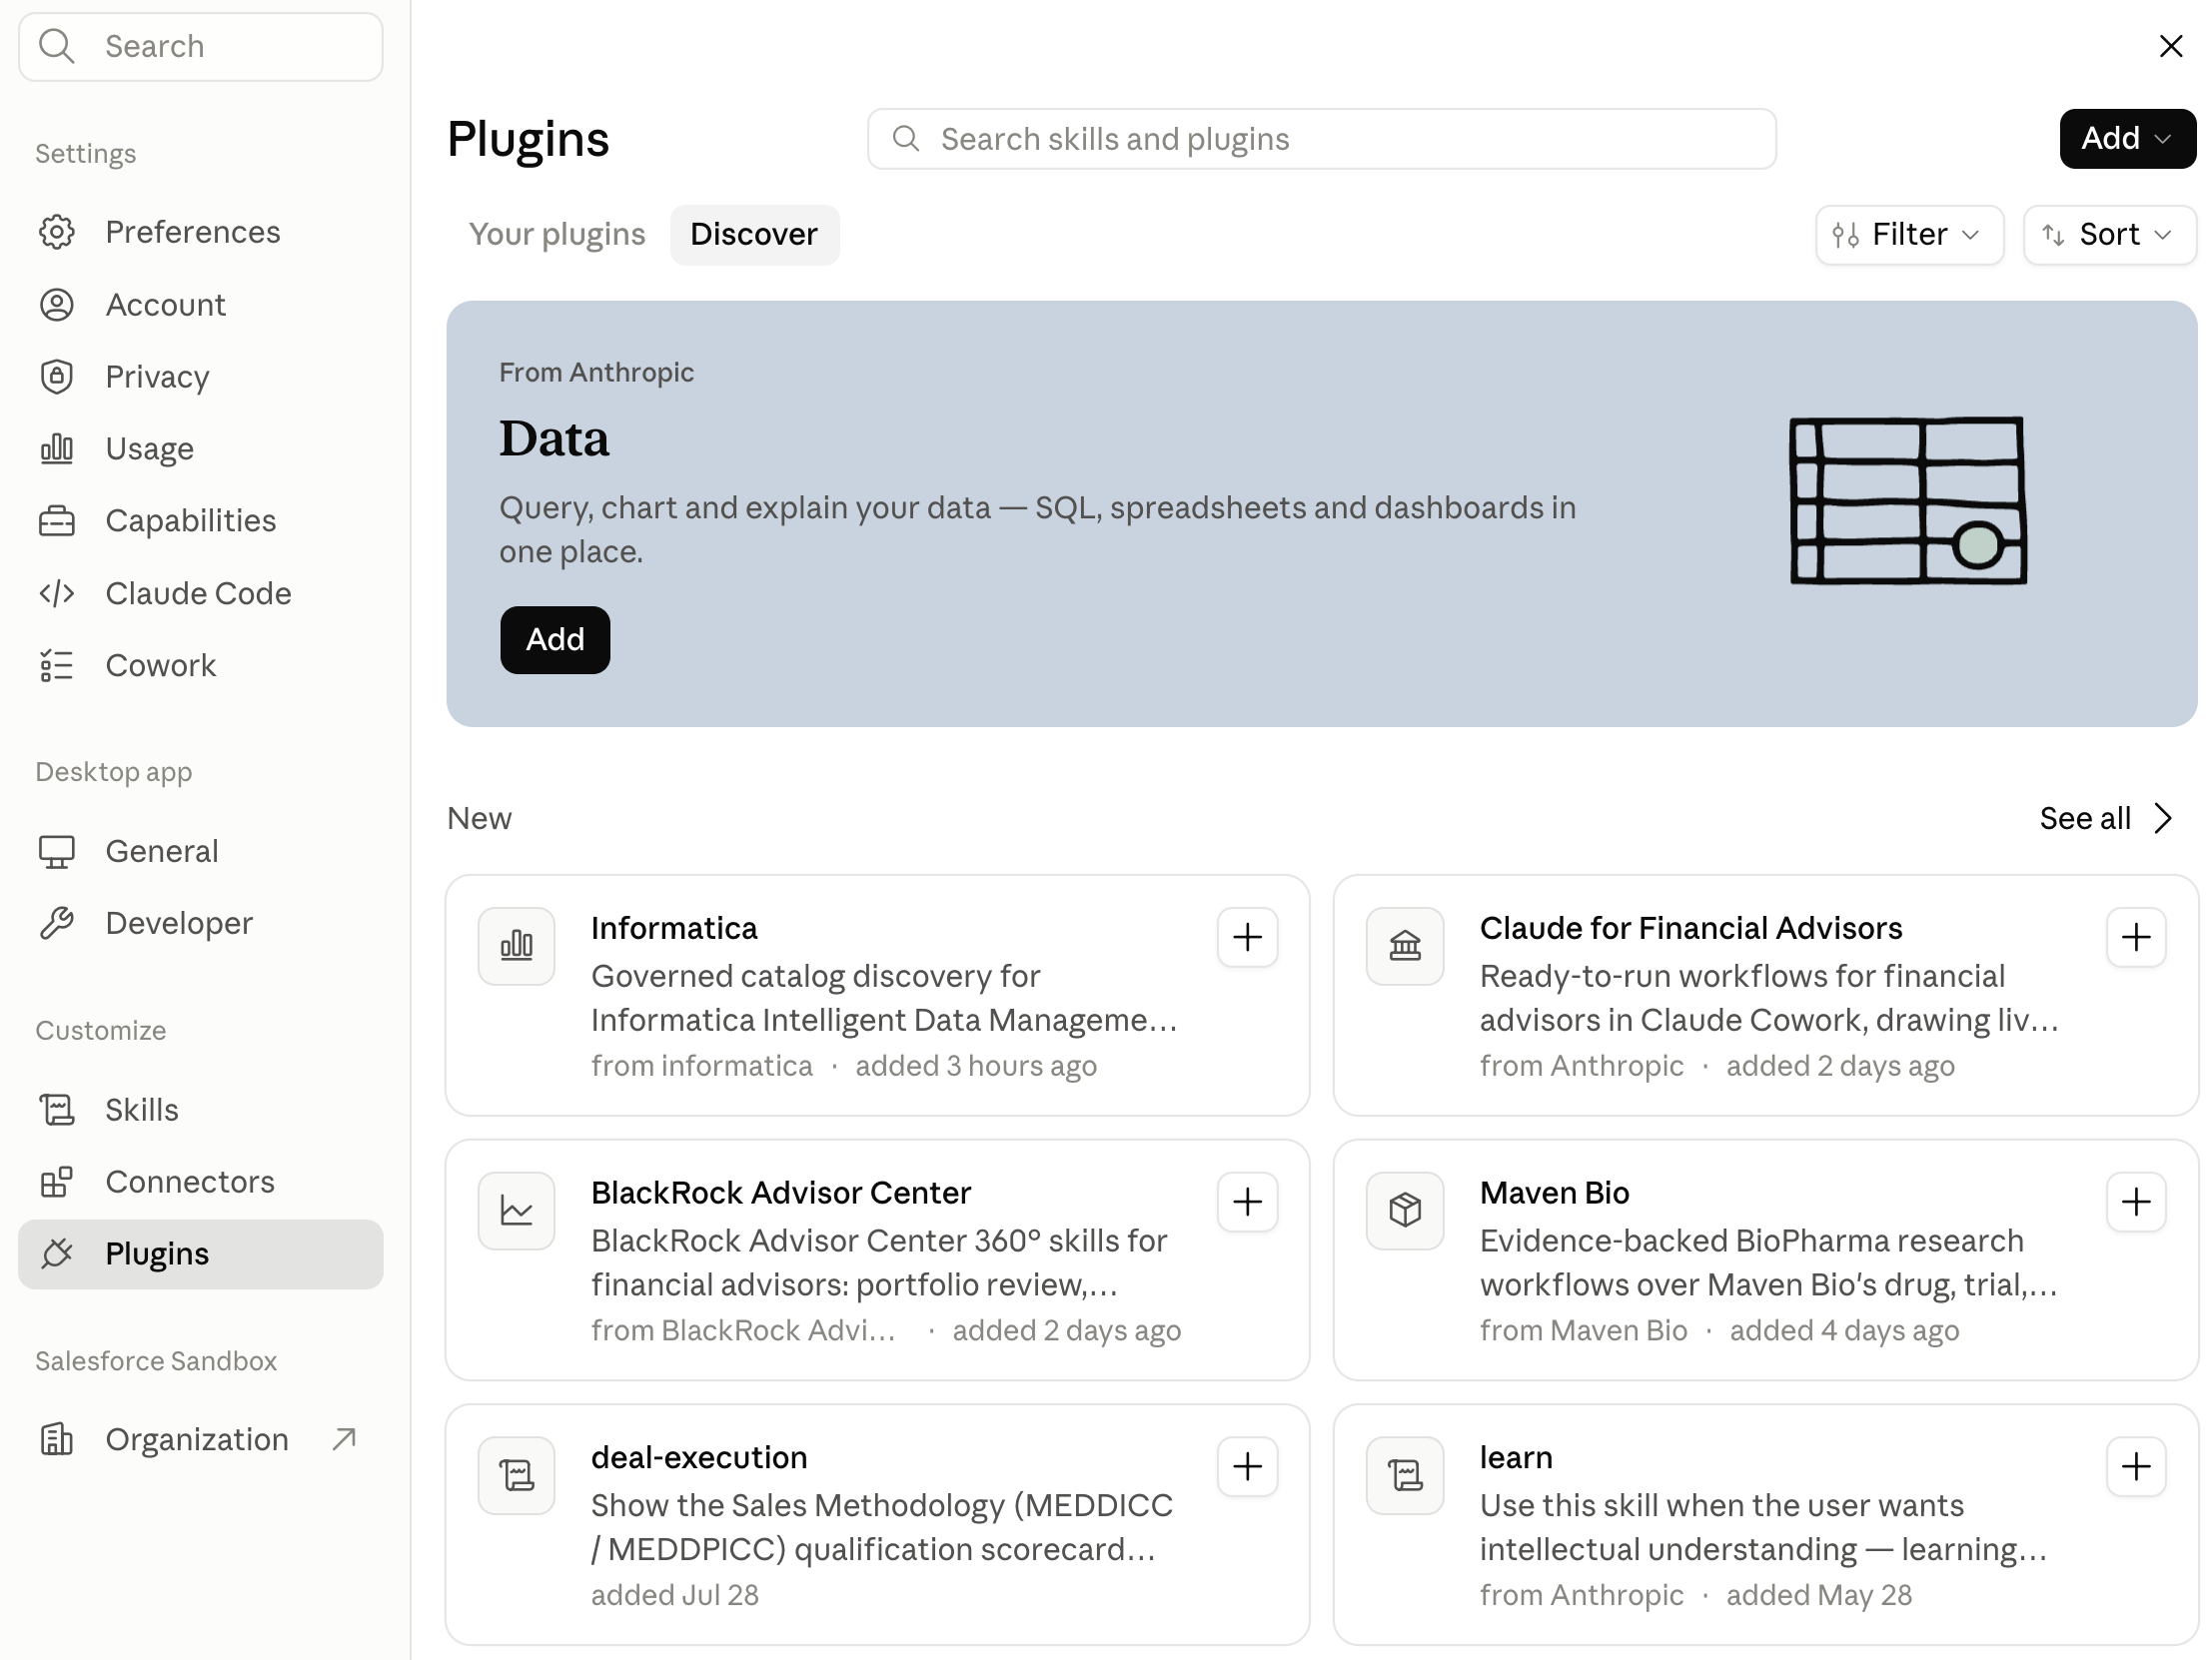Click the Maven Bio cube icon
This screenshot has width=2212, height=1660.
click(x=1405, y=1211)
